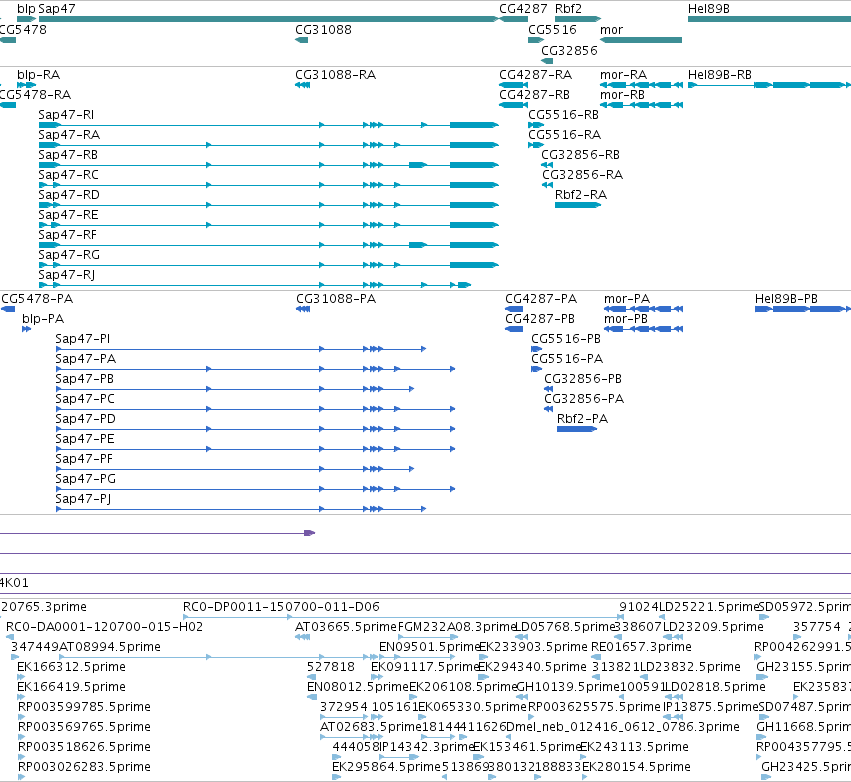Select the CG4287-RA transcript label
The height and width of the screenshot is (782, 851).
click(x=536, y=75)
